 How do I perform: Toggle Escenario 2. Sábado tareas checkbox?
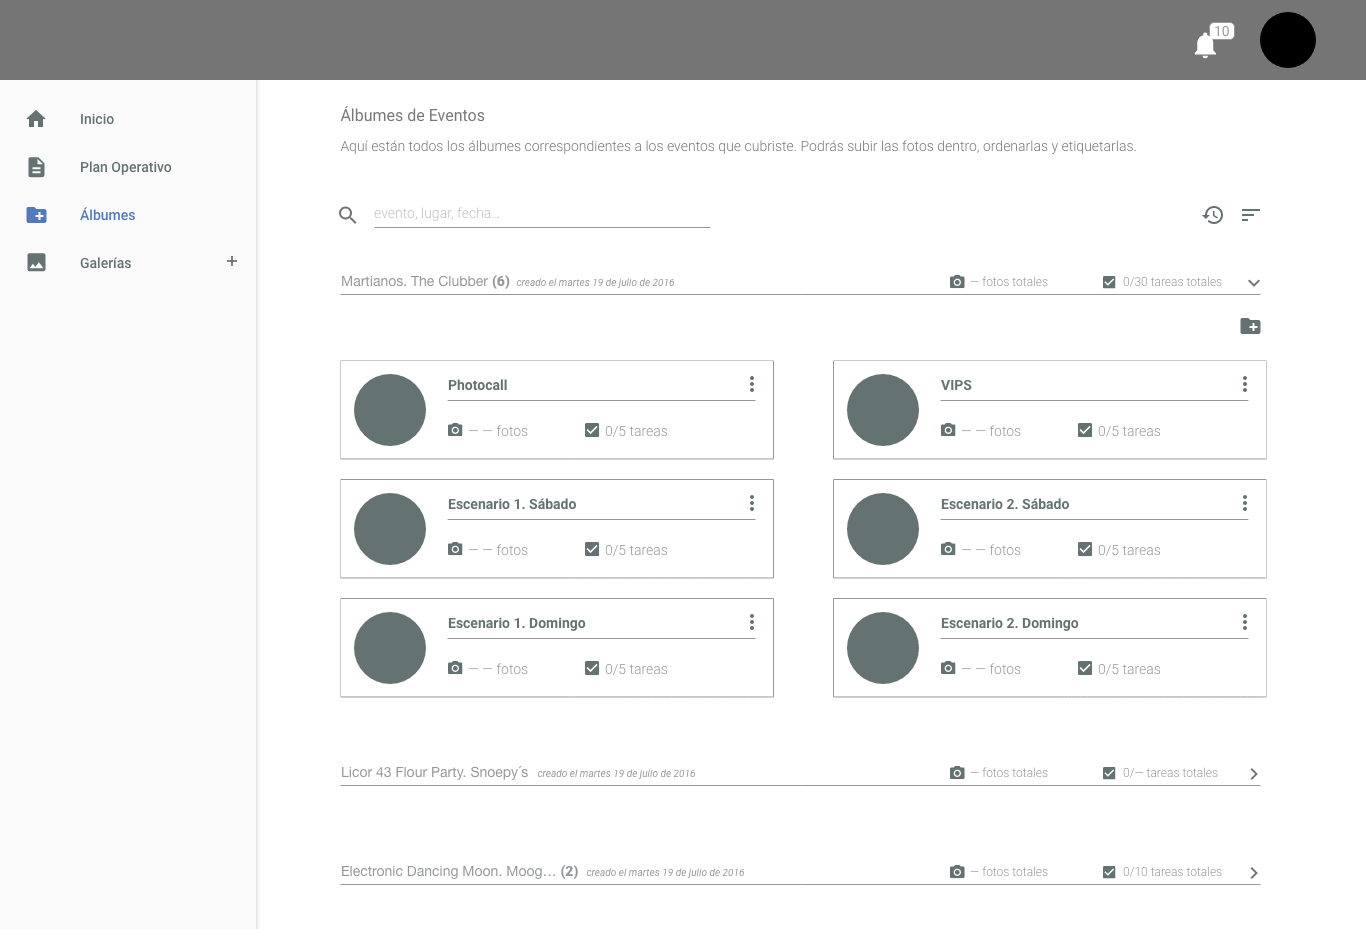click(x=1085, y=549)
